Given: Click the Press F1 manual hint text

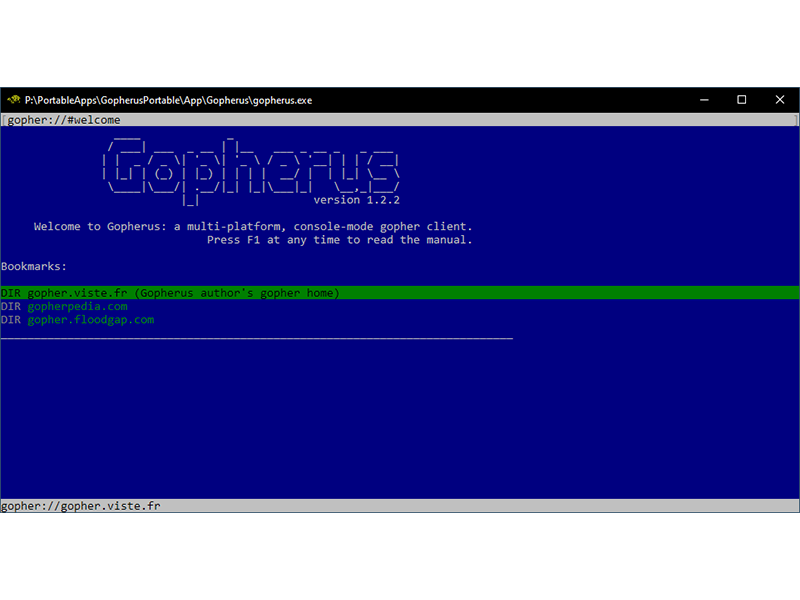Looking at the screenshot, I should click(x=339, y=240).
